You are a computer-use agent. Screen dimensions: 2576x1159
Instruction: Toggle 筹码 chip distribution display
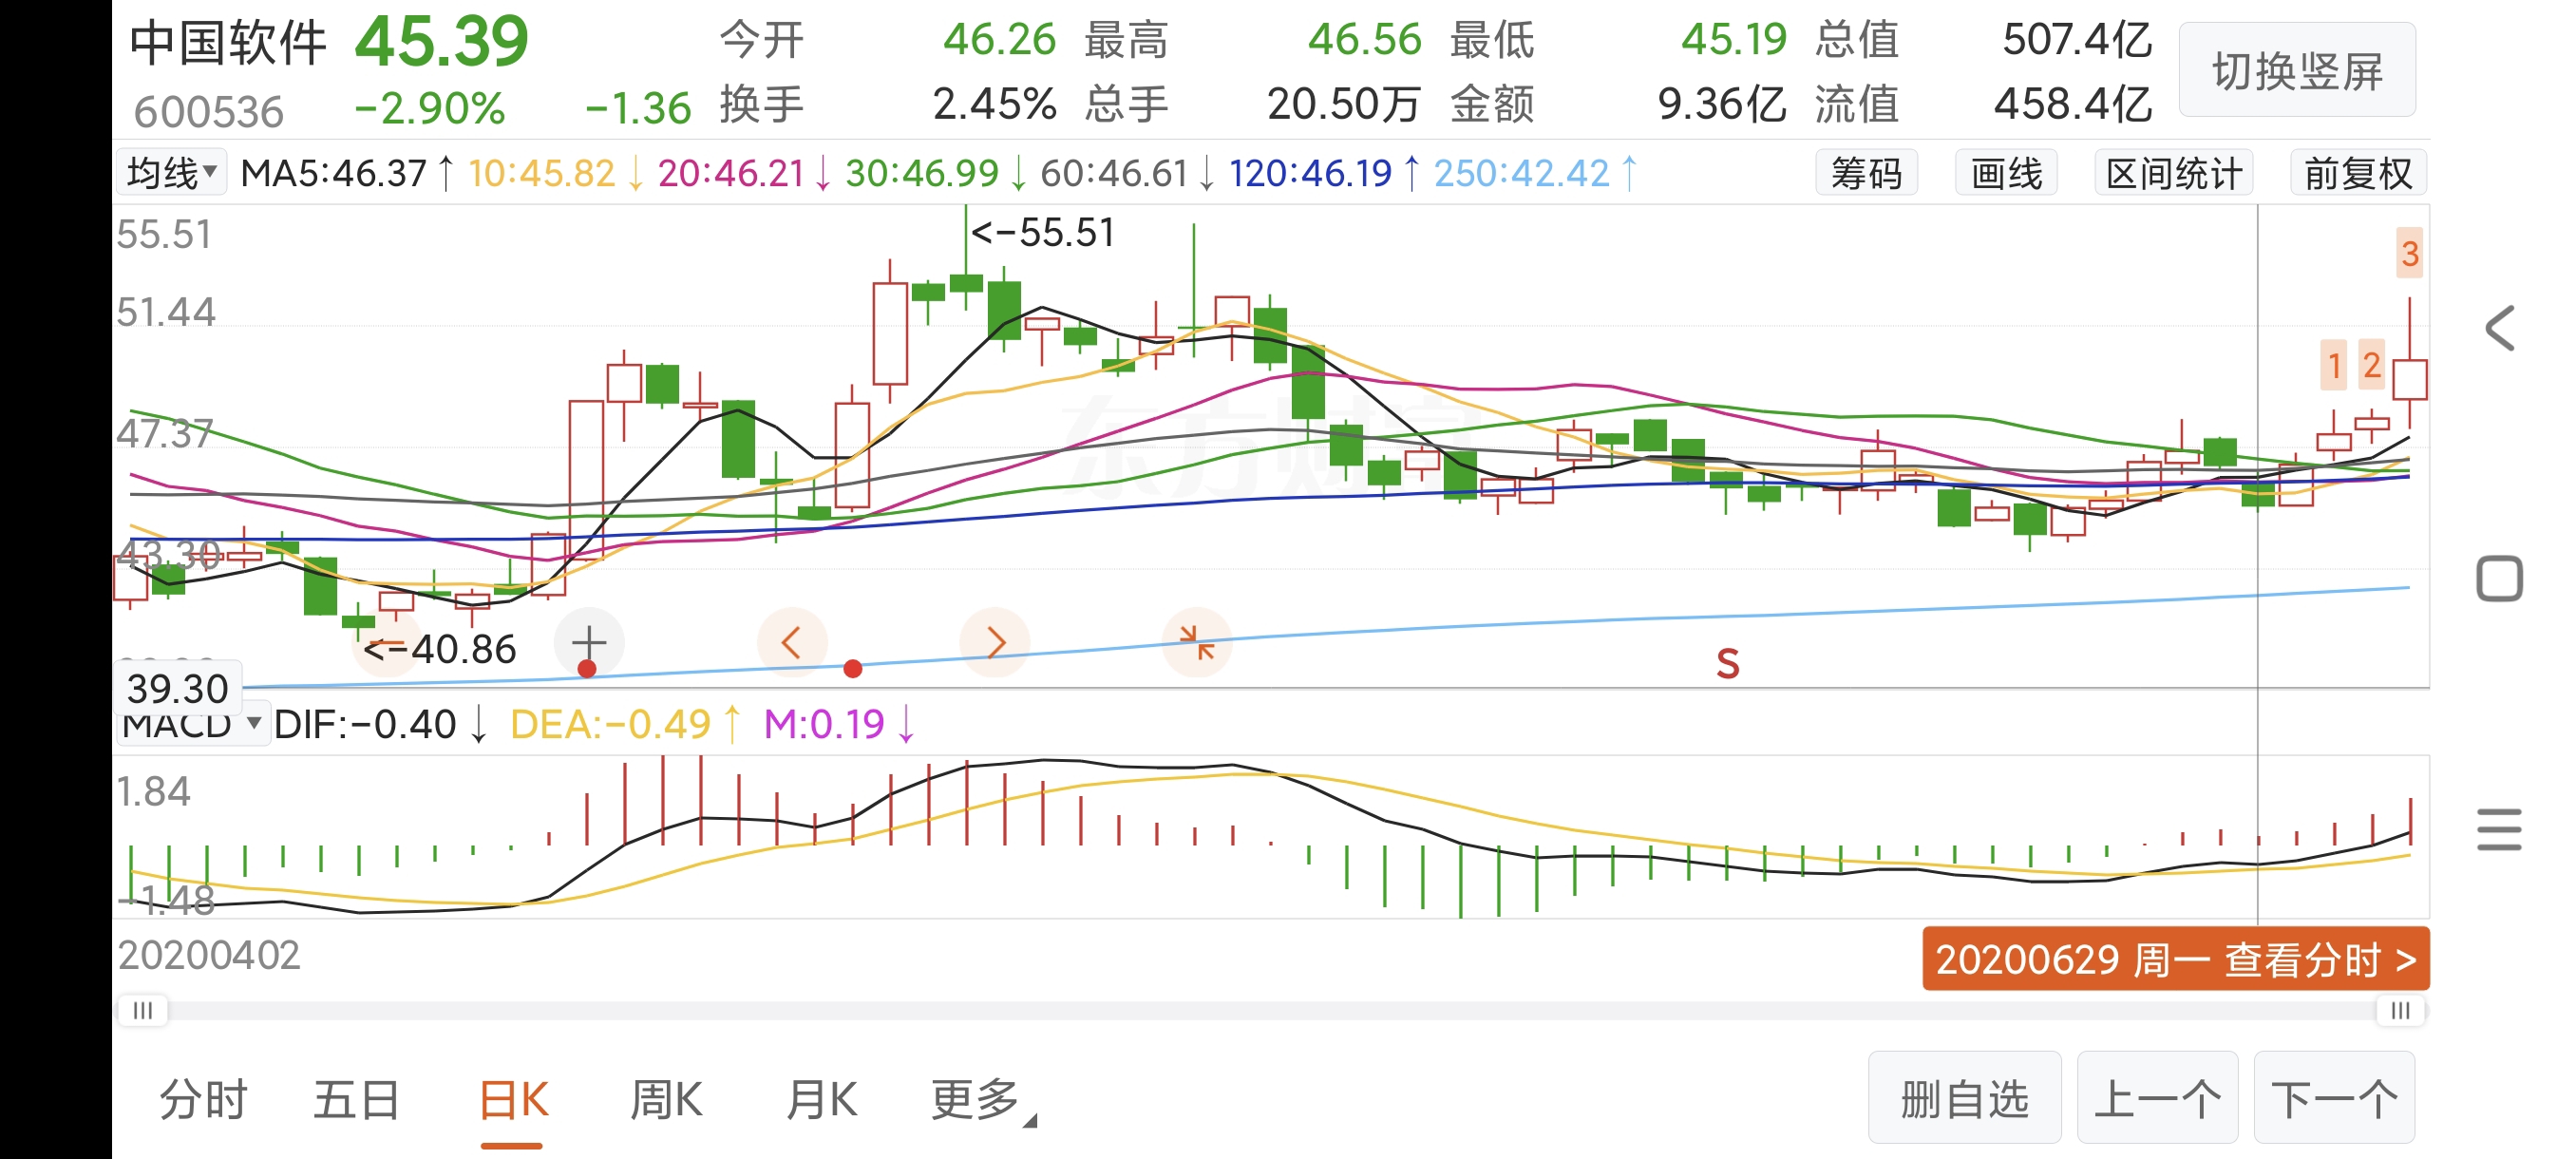pyautogui.click(x=1866, y=174)
